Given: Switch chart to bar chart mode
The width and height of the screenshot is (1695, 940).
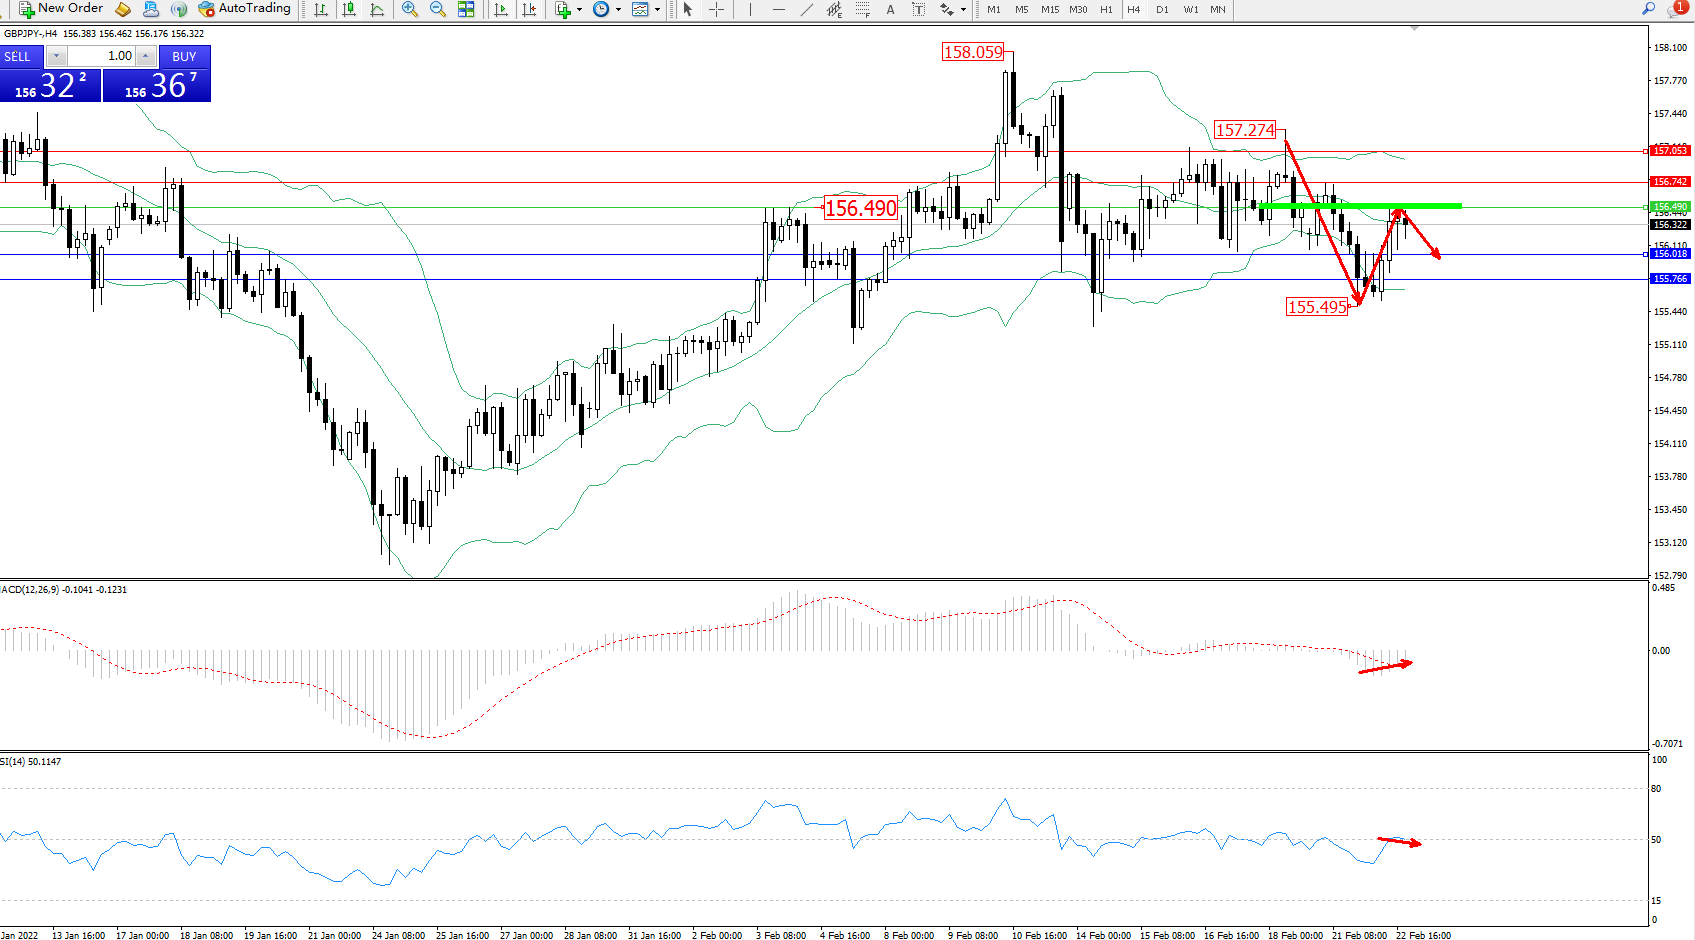Looking at the screenshot, I should click(321, 9).
